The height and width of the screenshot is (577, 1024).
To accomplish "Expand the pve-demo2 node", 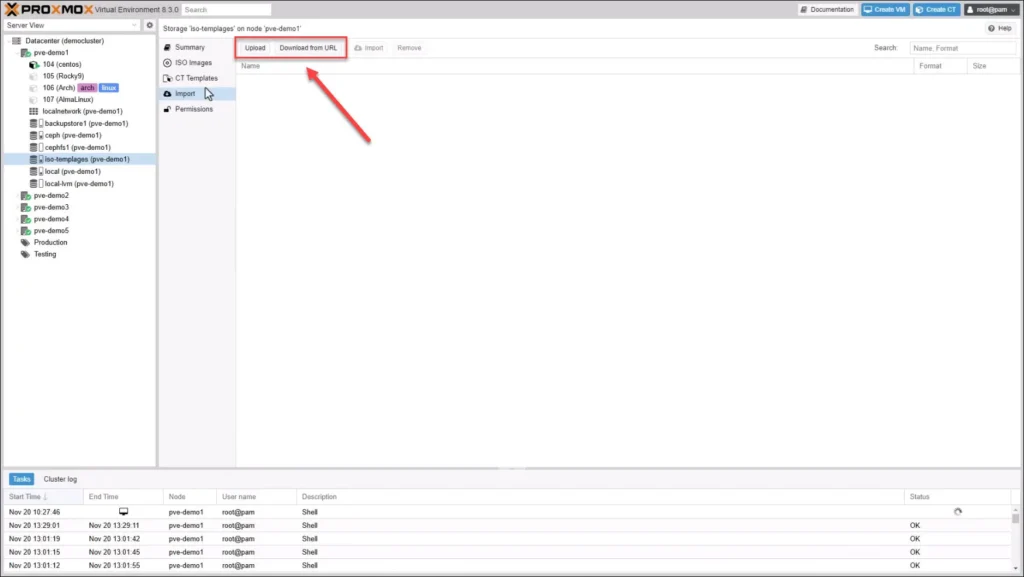I will tap(15, 195).
